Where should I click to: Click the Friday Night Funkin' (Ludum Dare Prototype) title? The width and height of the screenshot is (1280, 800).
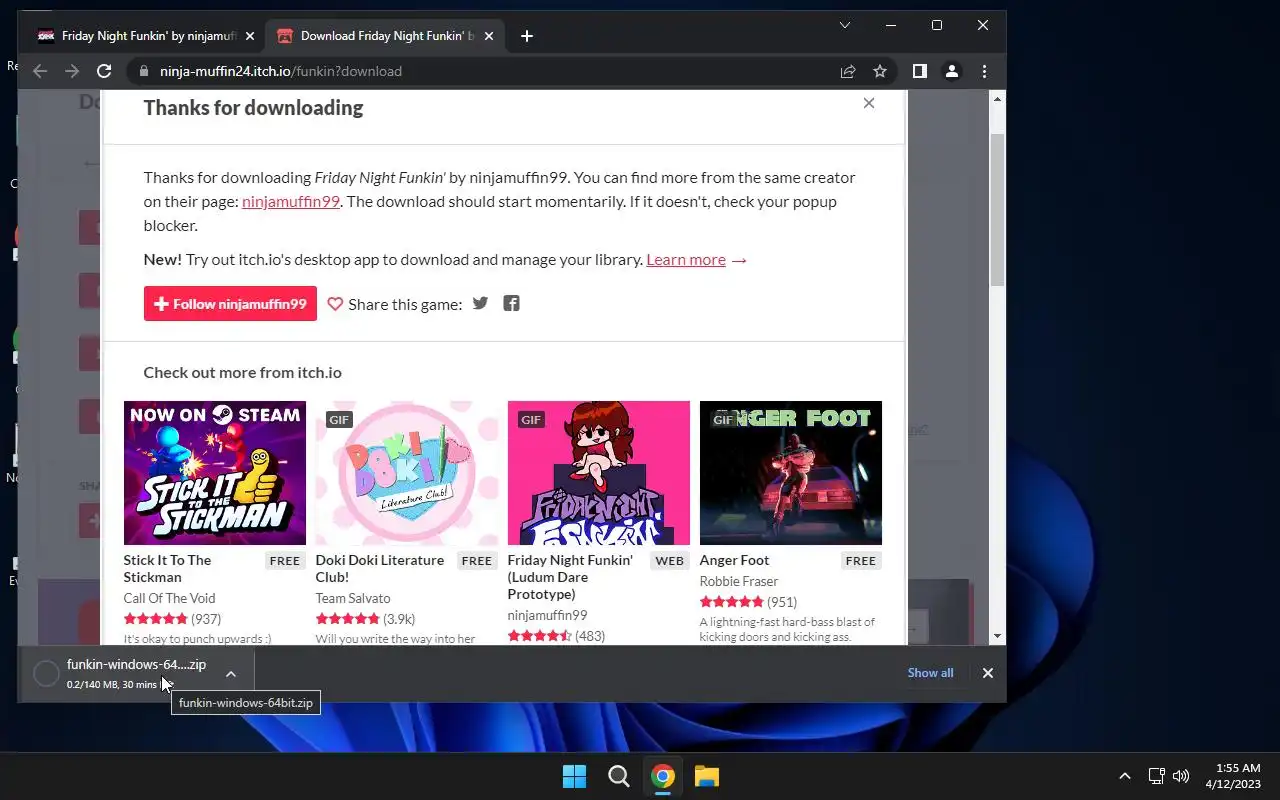[570, 577]
